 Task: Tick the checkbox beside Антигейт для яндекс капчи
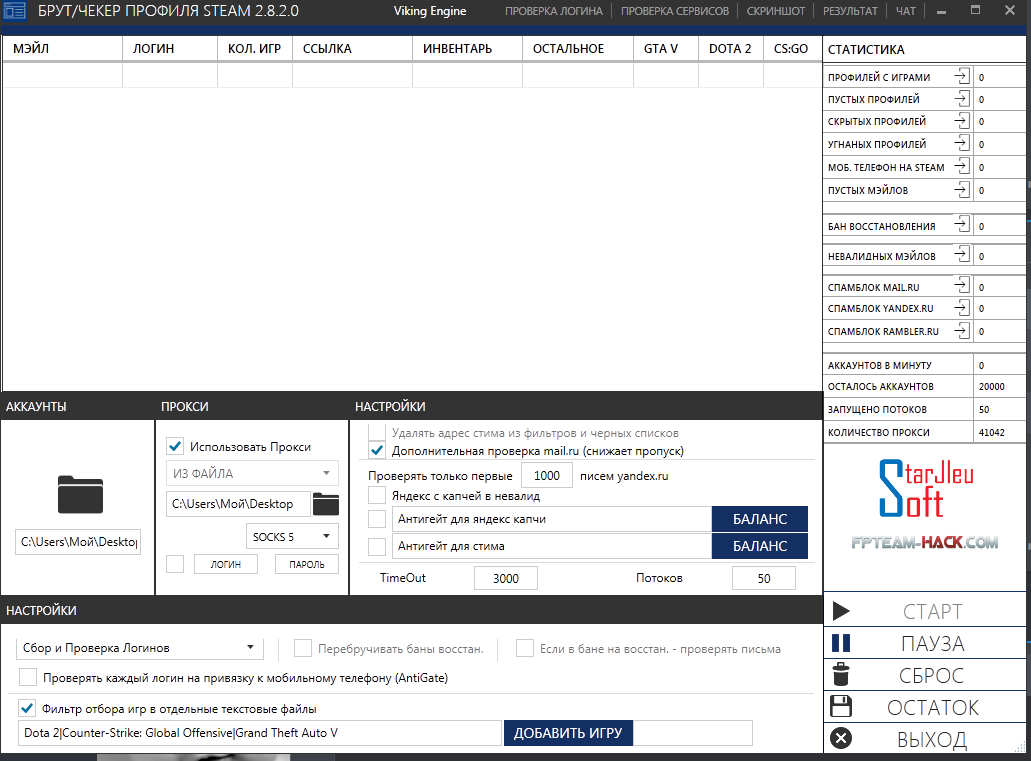pyautogui.click(x=377, y=519)
